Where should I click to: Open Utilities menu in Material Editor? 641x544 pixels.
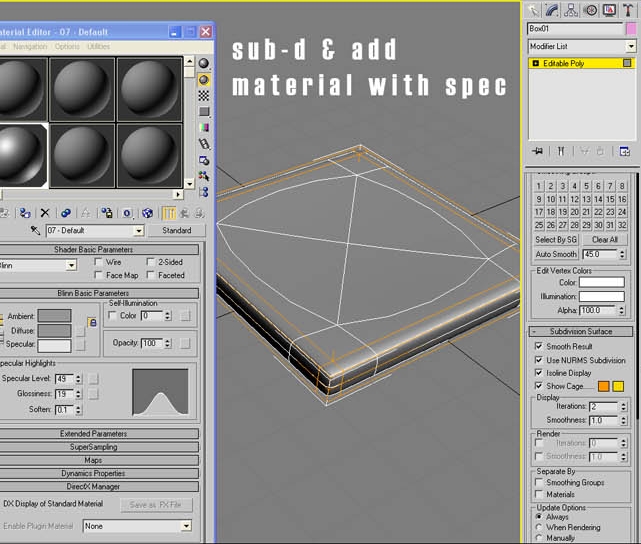point(99,46)
